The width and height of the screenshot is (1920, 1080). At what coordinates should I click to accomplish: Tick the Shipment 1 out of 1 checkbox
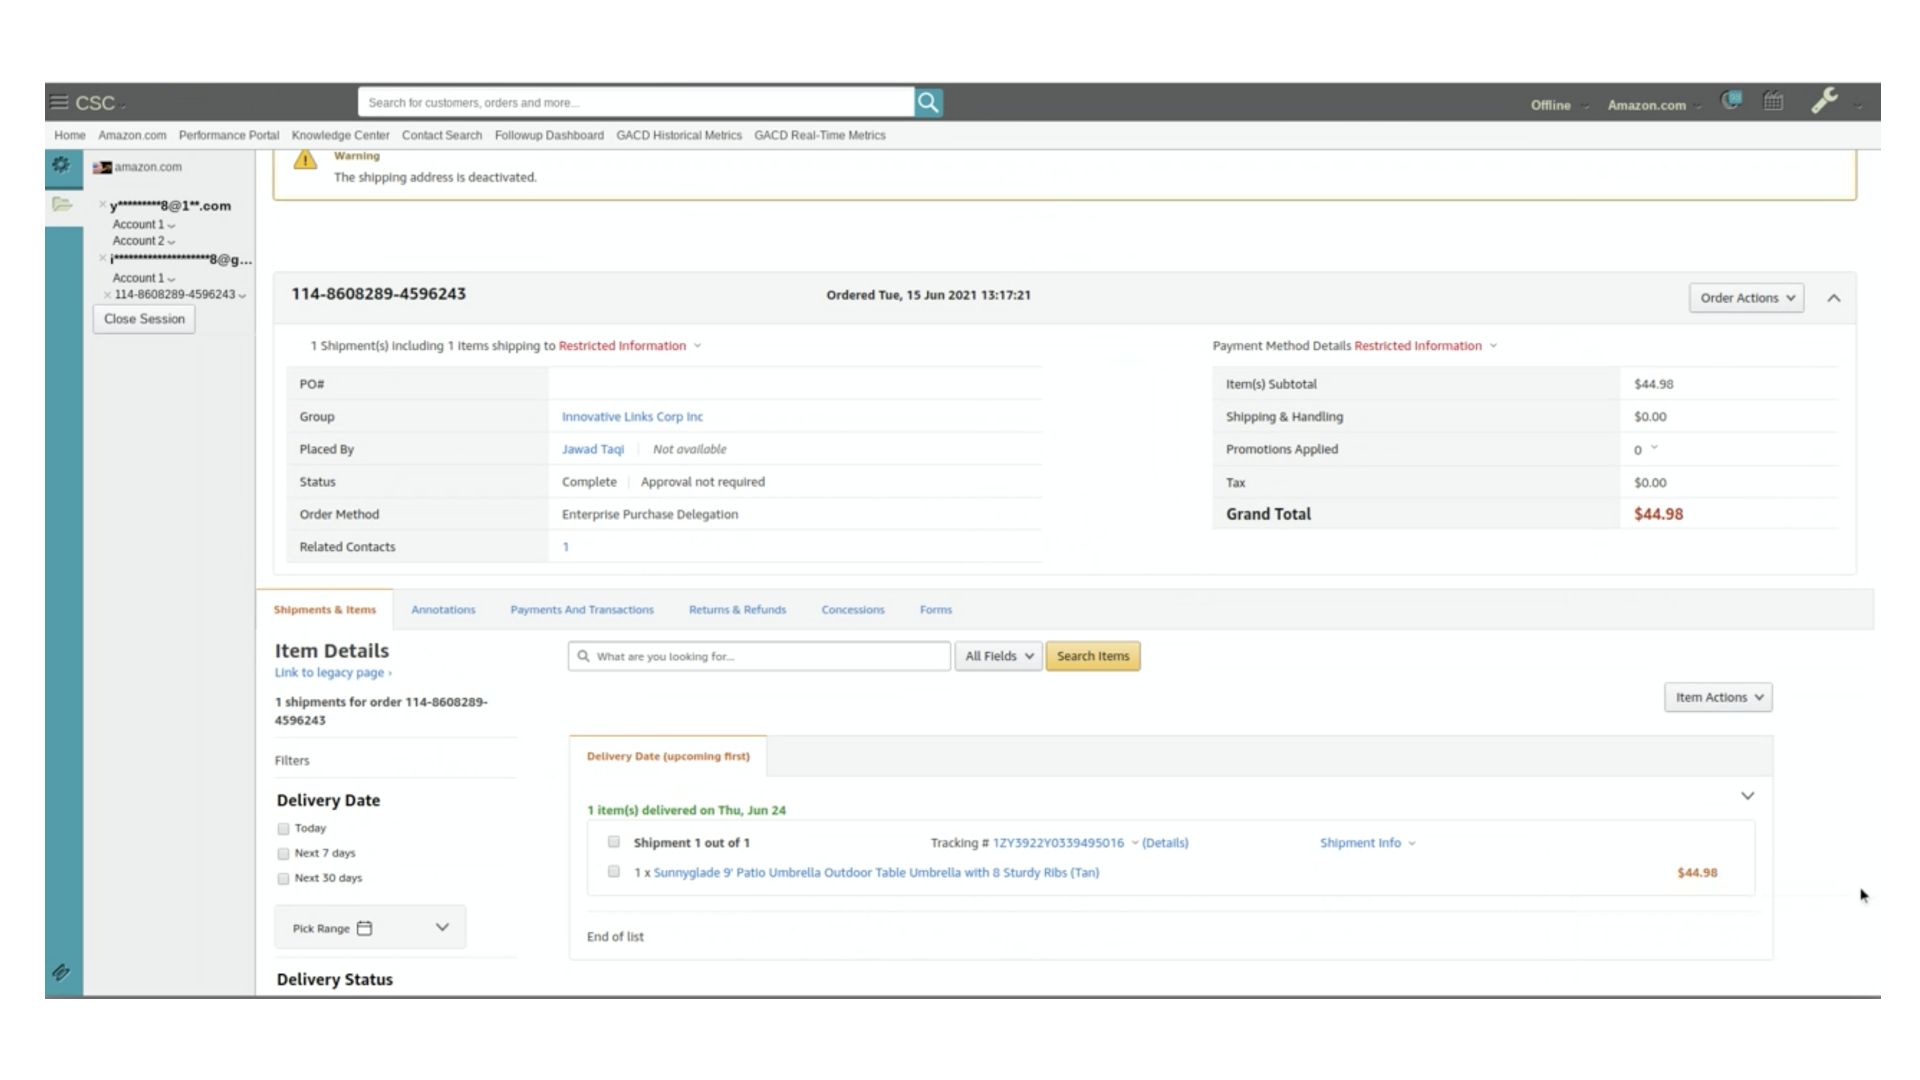click(614, 842)
